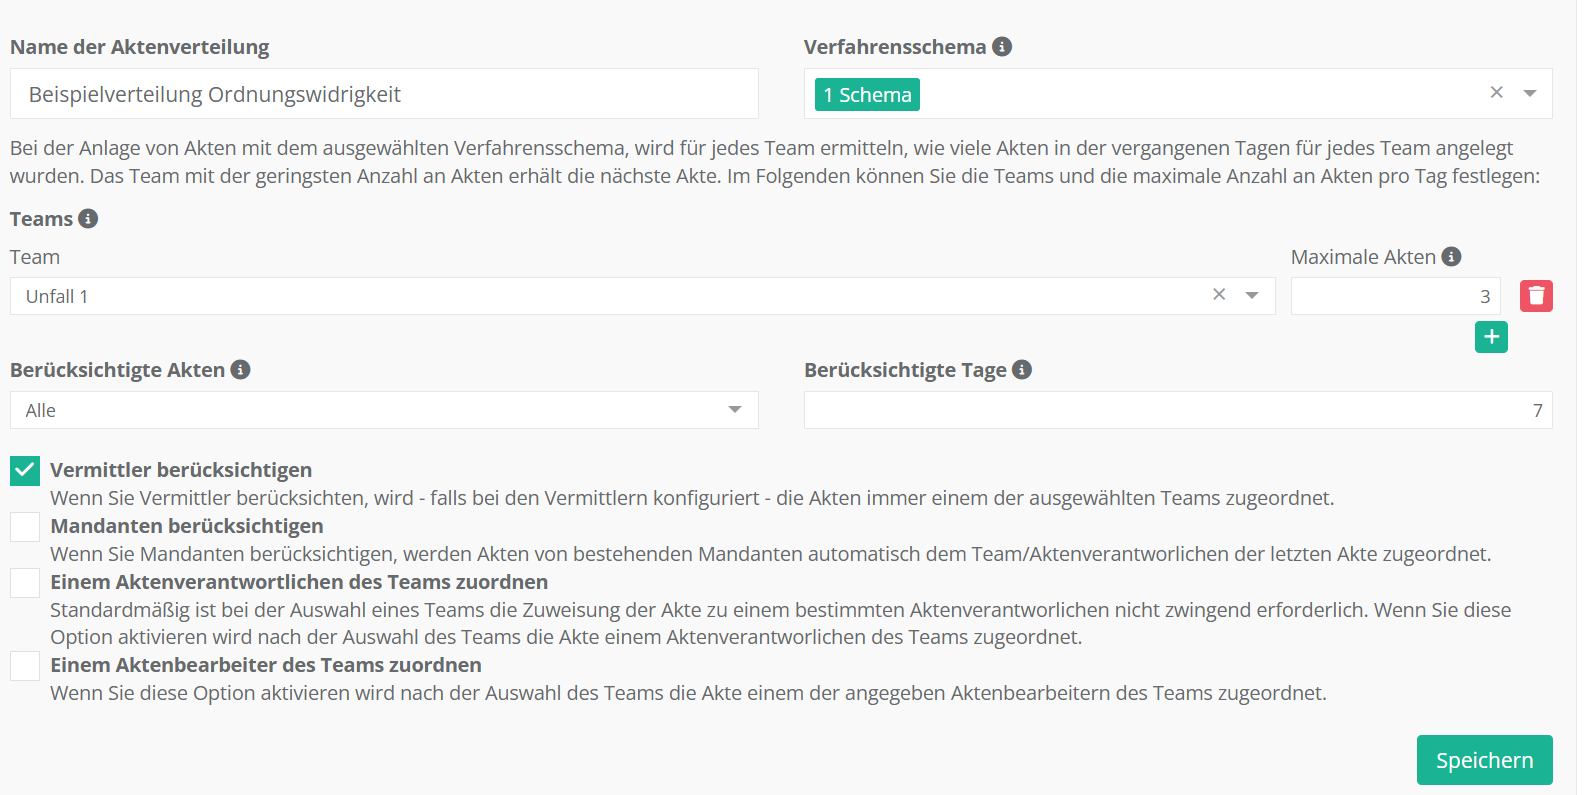This screenshot has height=795, width=1584.
Task: Click the Name der Aktenverteilung text field
Action: coord(384,94)
